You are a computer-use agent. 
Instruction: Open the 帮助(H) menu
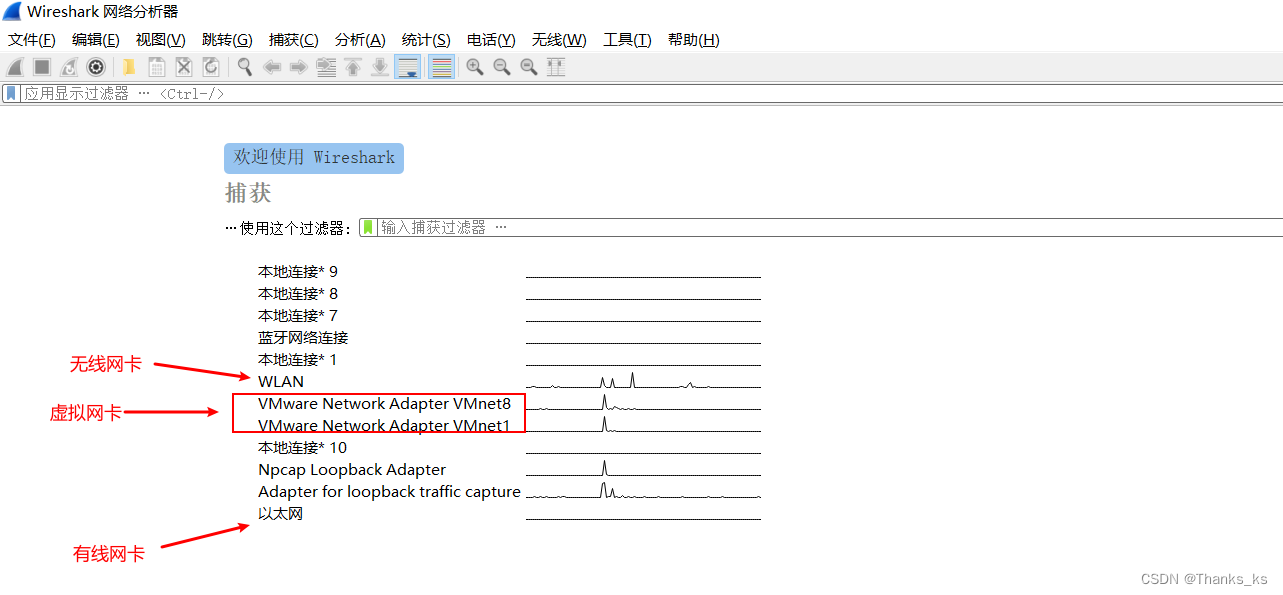point(694,40)
